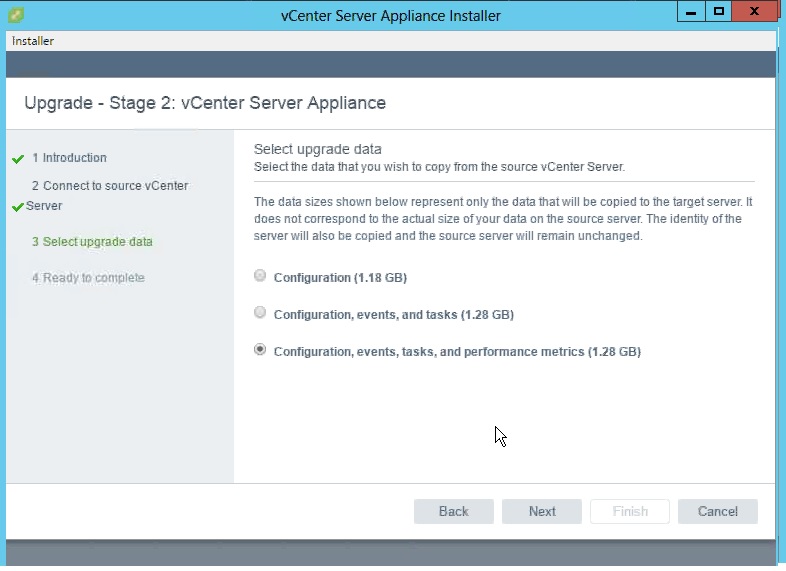786x571 pixels.
Task: Click the vCenter installer icon in title bar
Action: (x=15, y=15)
